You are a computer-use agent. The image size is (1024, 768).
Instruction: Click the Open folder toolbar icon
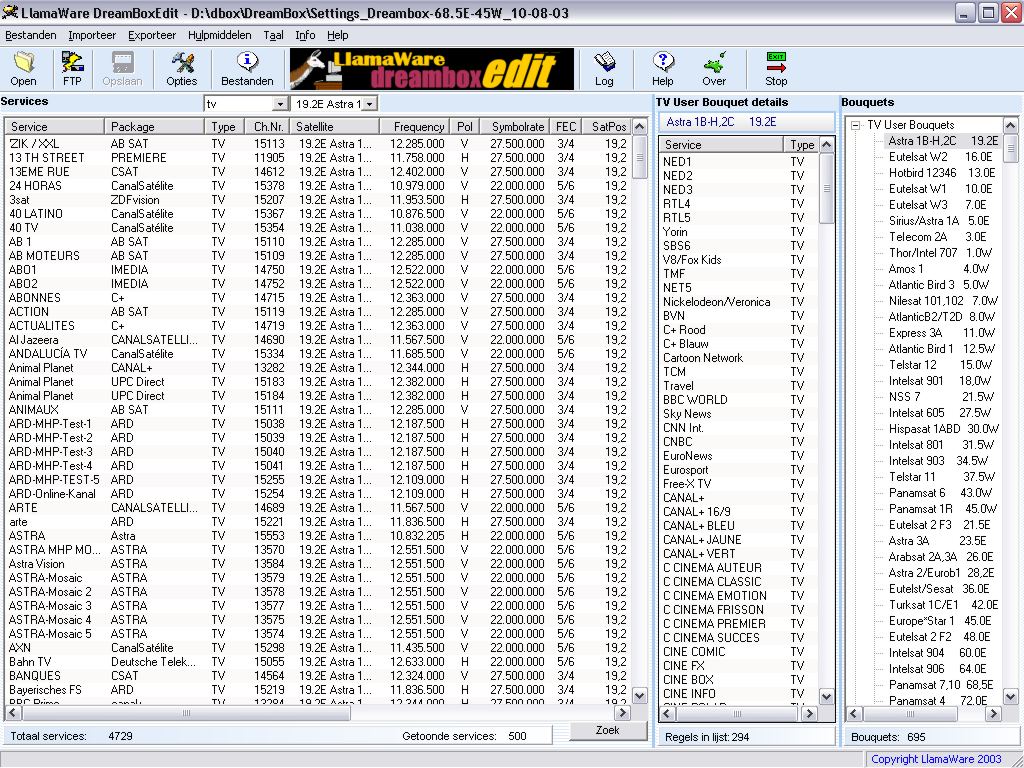tap(24, 69)
